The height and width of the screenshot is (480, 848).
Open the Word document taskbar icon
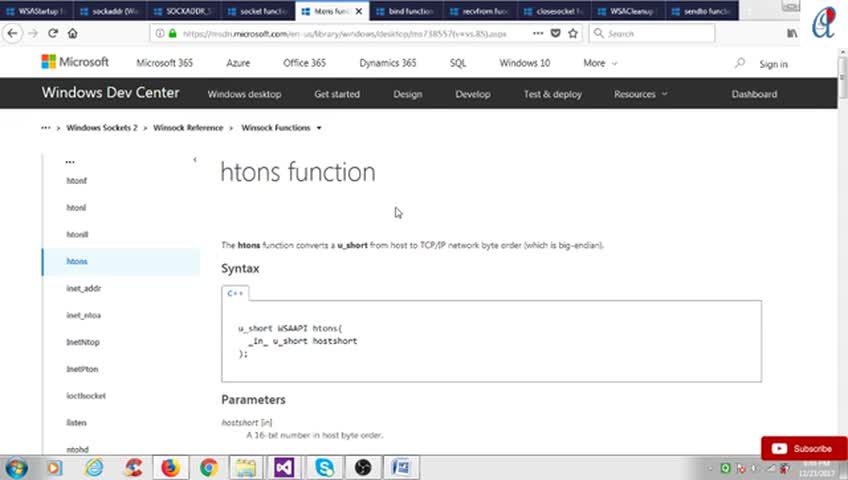coord(401,468)
